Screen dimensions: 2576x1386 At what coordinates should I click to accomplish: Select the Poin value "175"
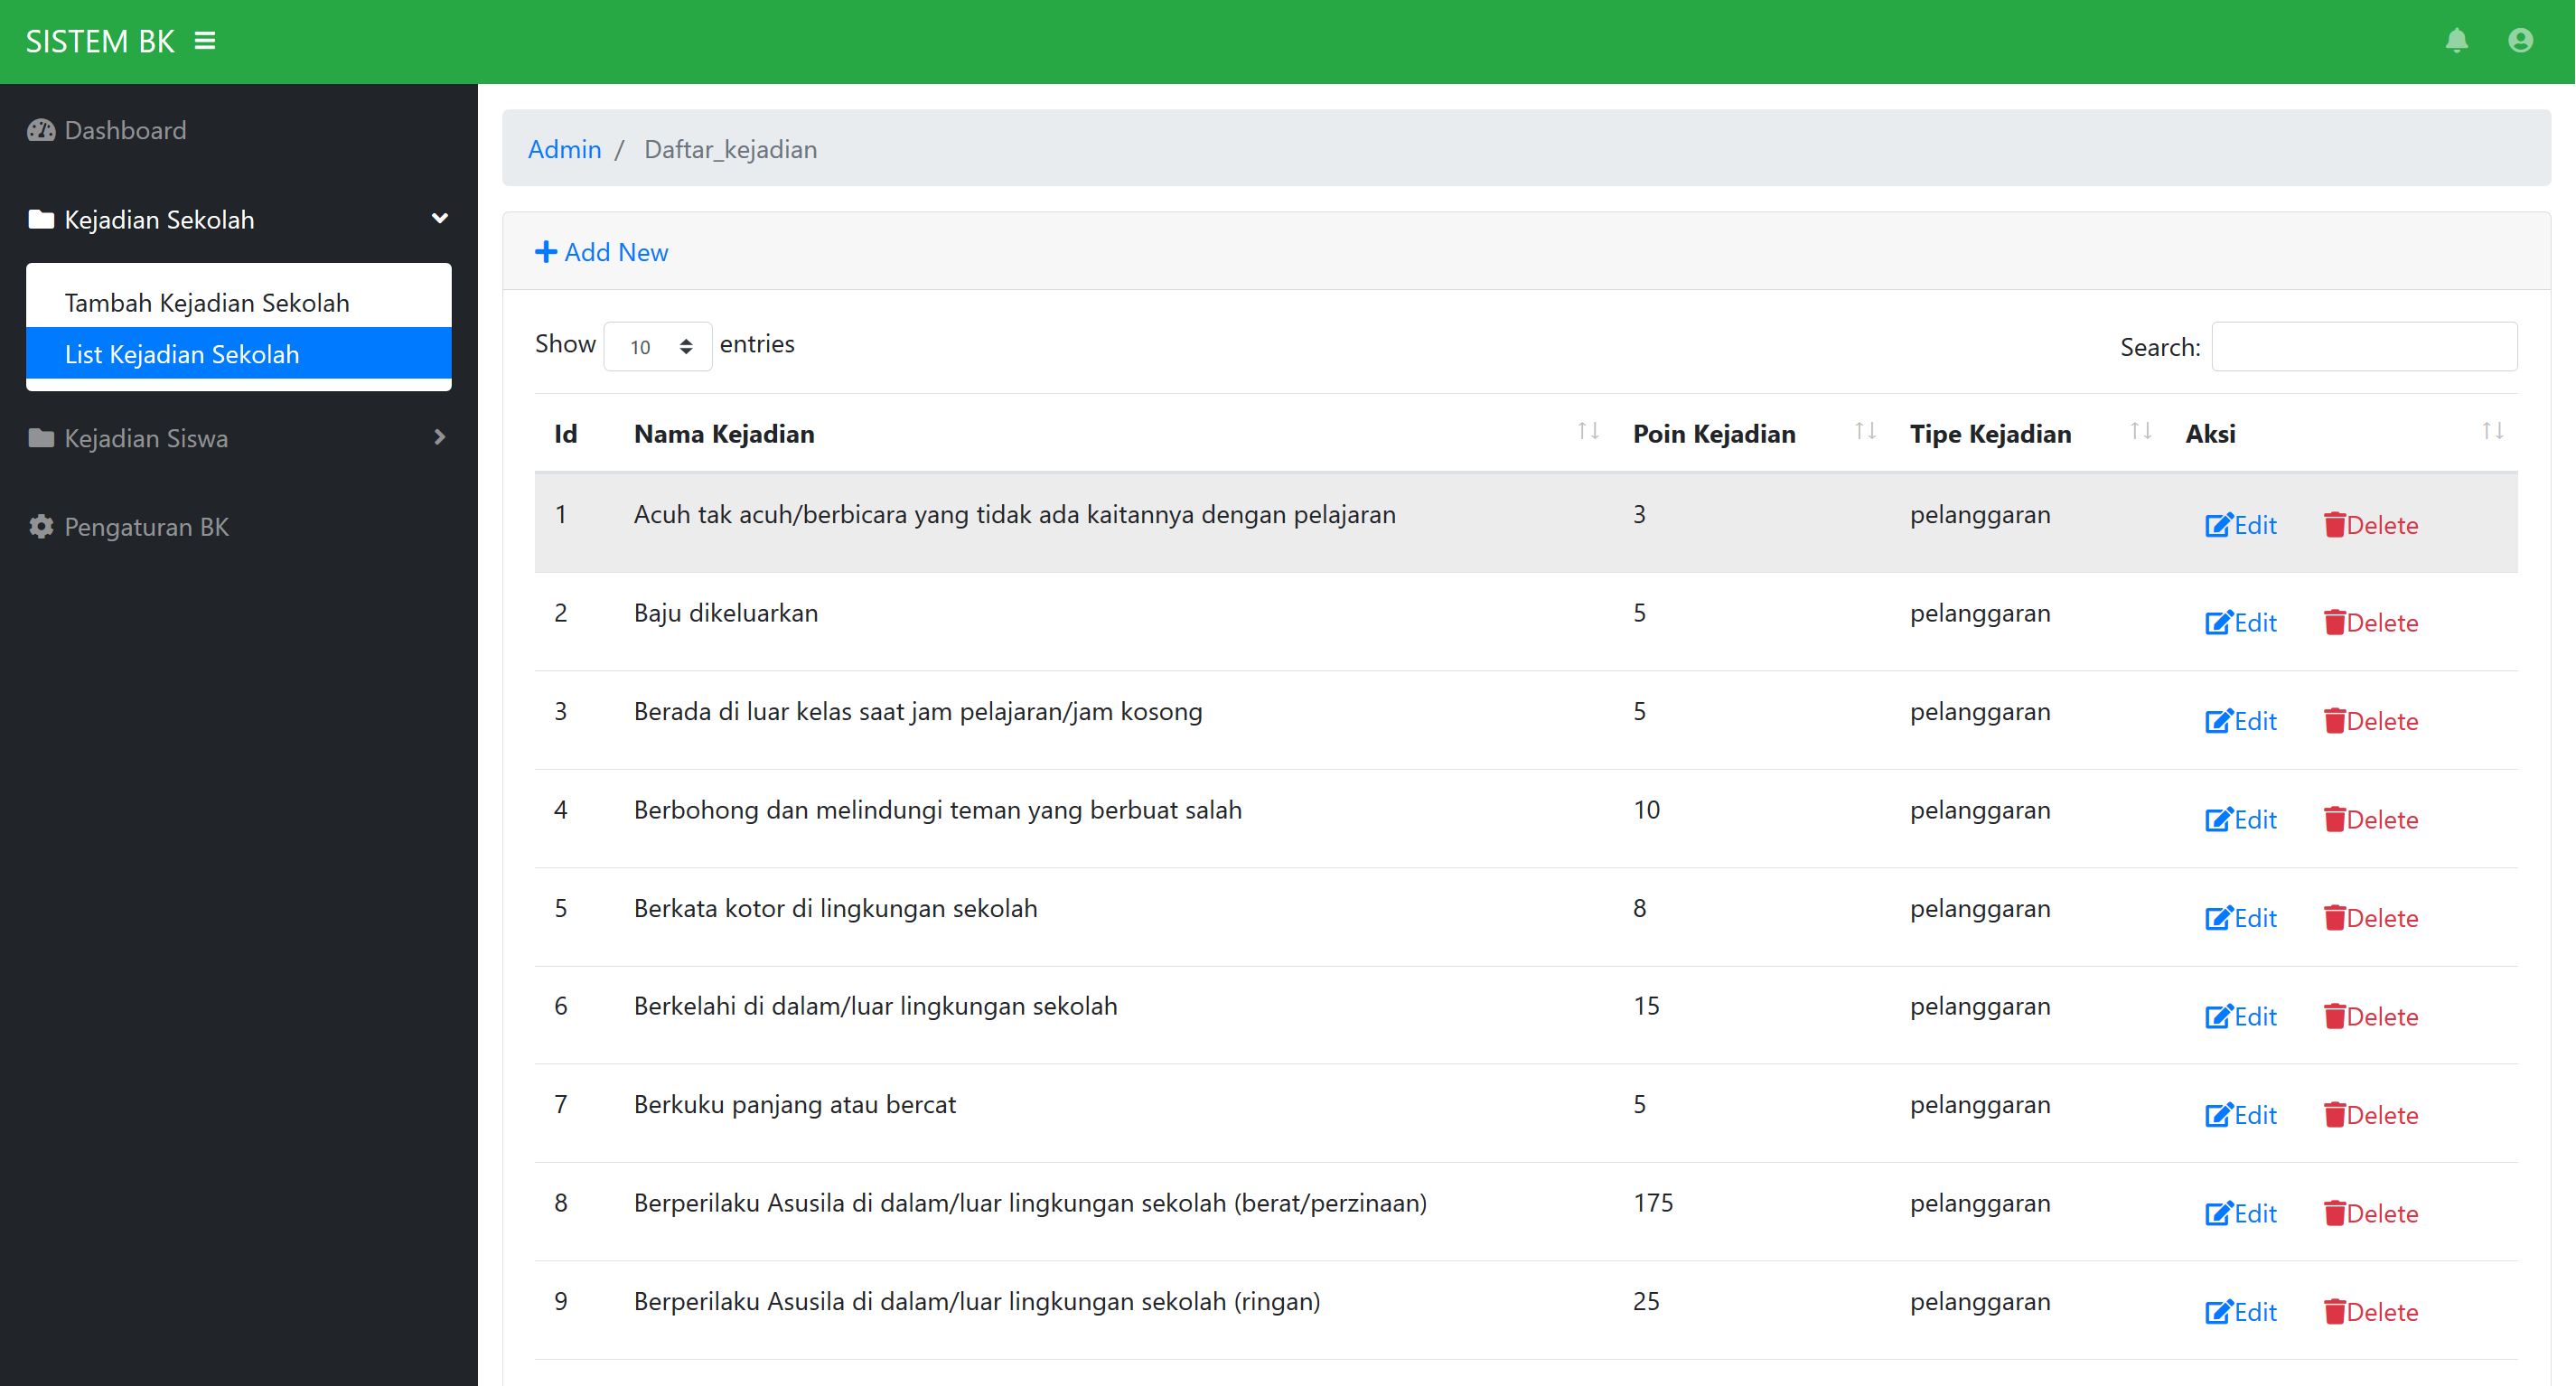click(x=1653, y=1203)
